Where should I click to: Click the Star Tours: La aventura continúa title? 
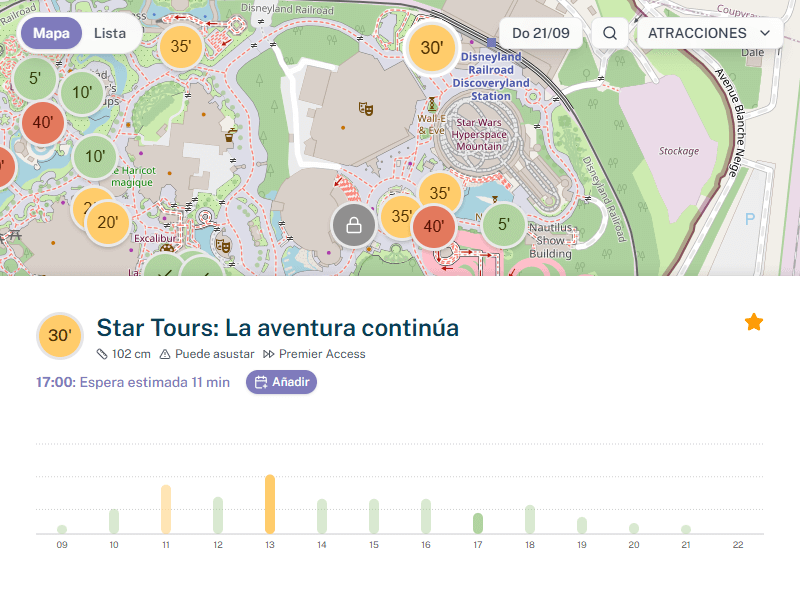pyautogui.click(x=277, y=326)
